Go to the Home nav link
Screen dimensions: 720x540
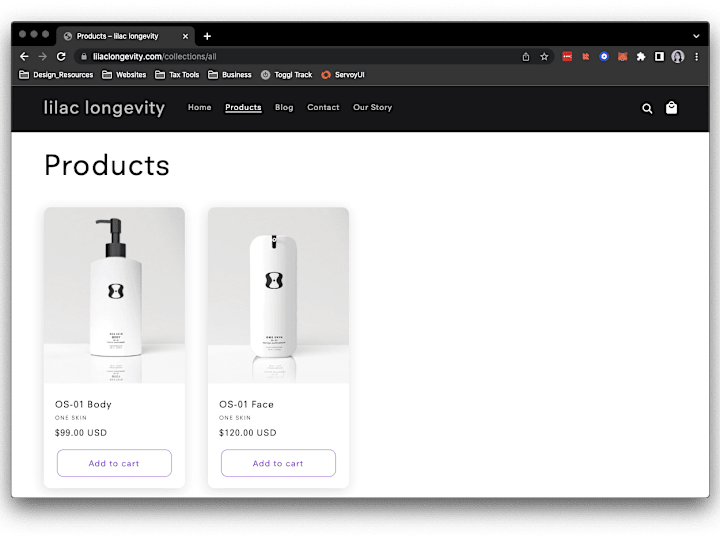pyautogui.click(x=199, y=107)
